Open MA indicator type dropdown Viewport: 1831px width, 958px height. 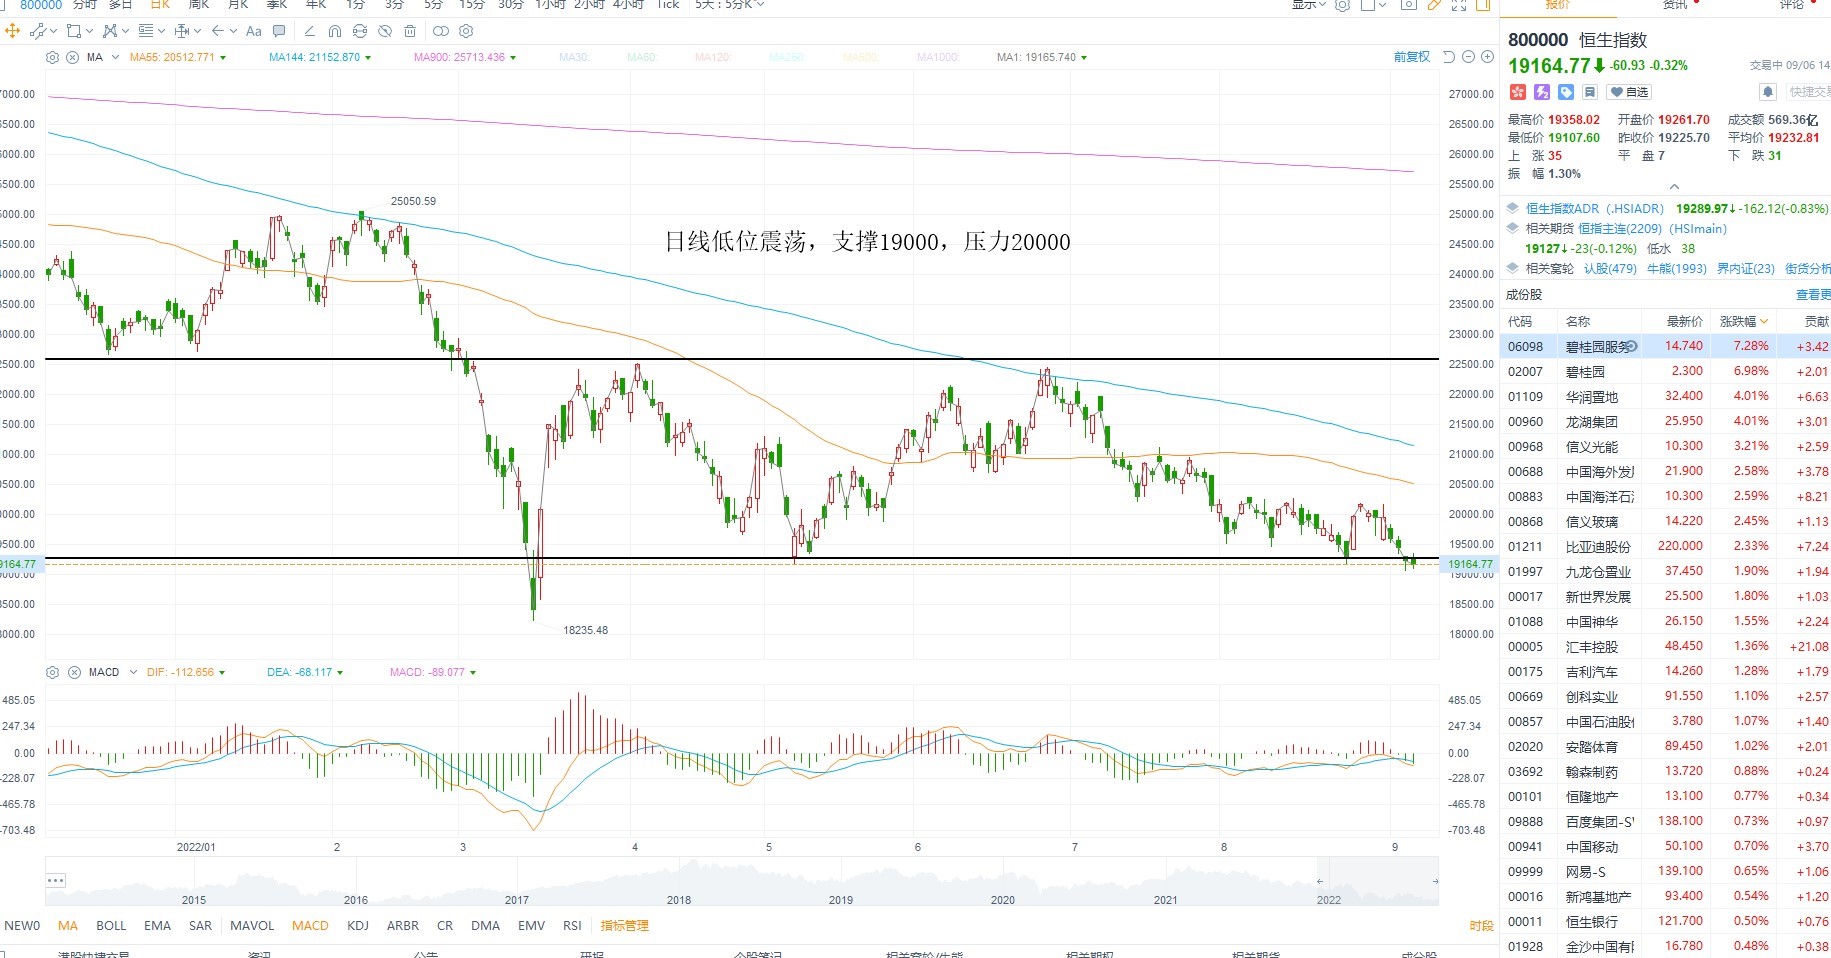point(115,57)
